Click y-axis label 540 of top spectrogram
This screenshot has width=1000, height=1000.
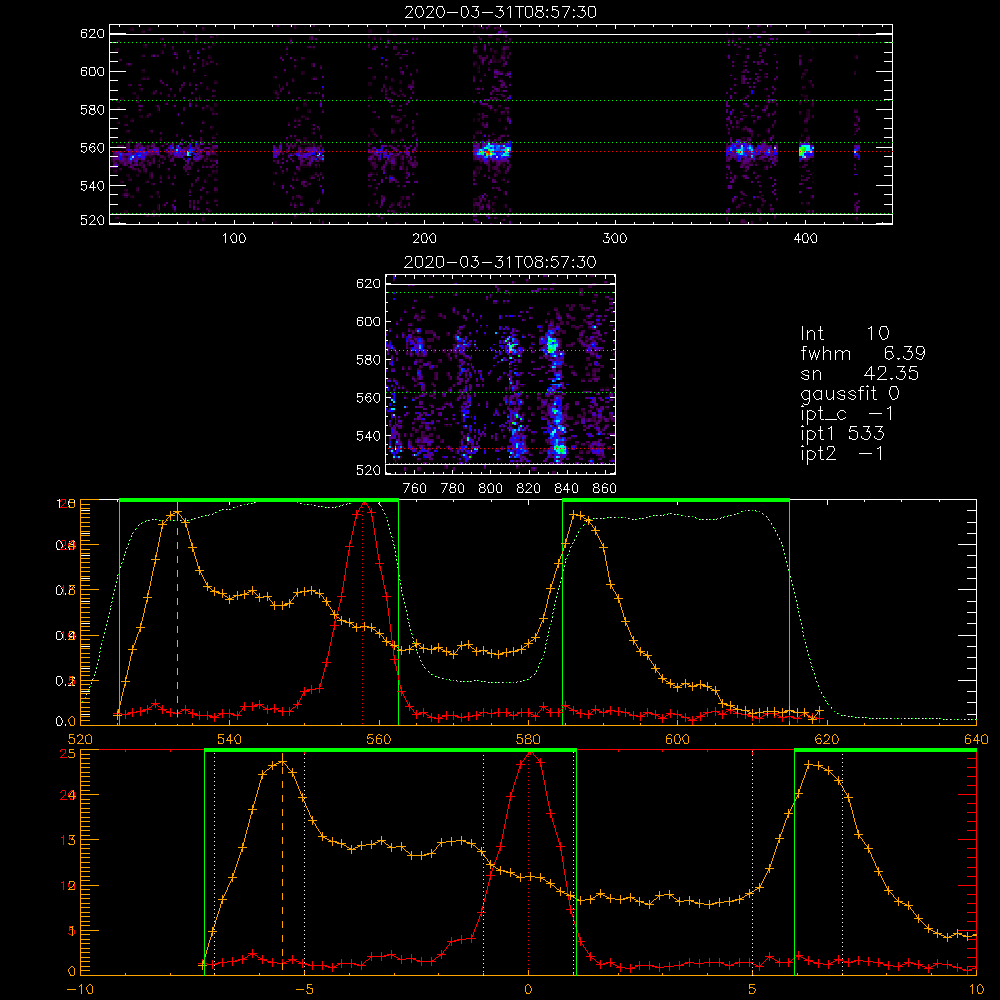coord(92,186)
